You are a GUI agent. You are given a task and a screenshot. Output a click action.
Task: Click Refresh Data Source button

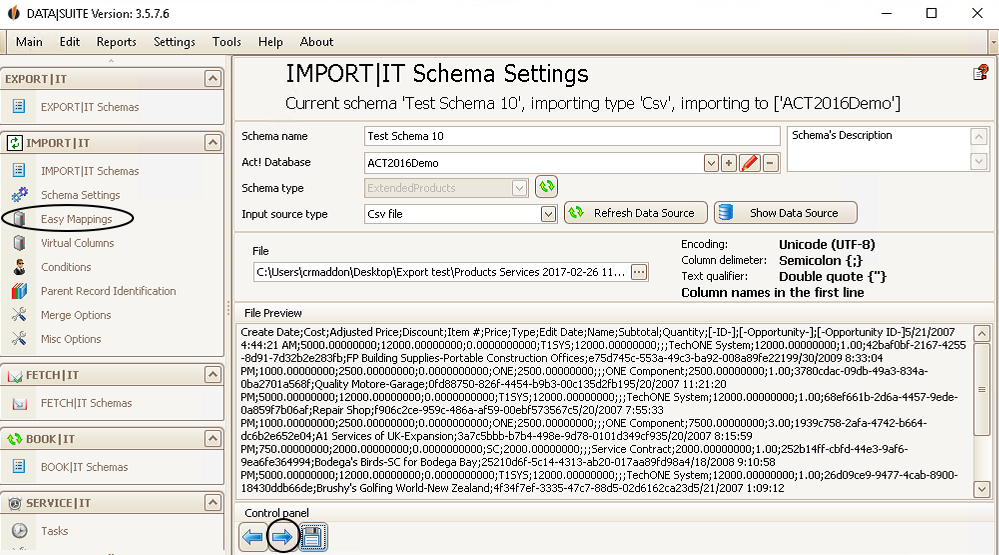636,213
